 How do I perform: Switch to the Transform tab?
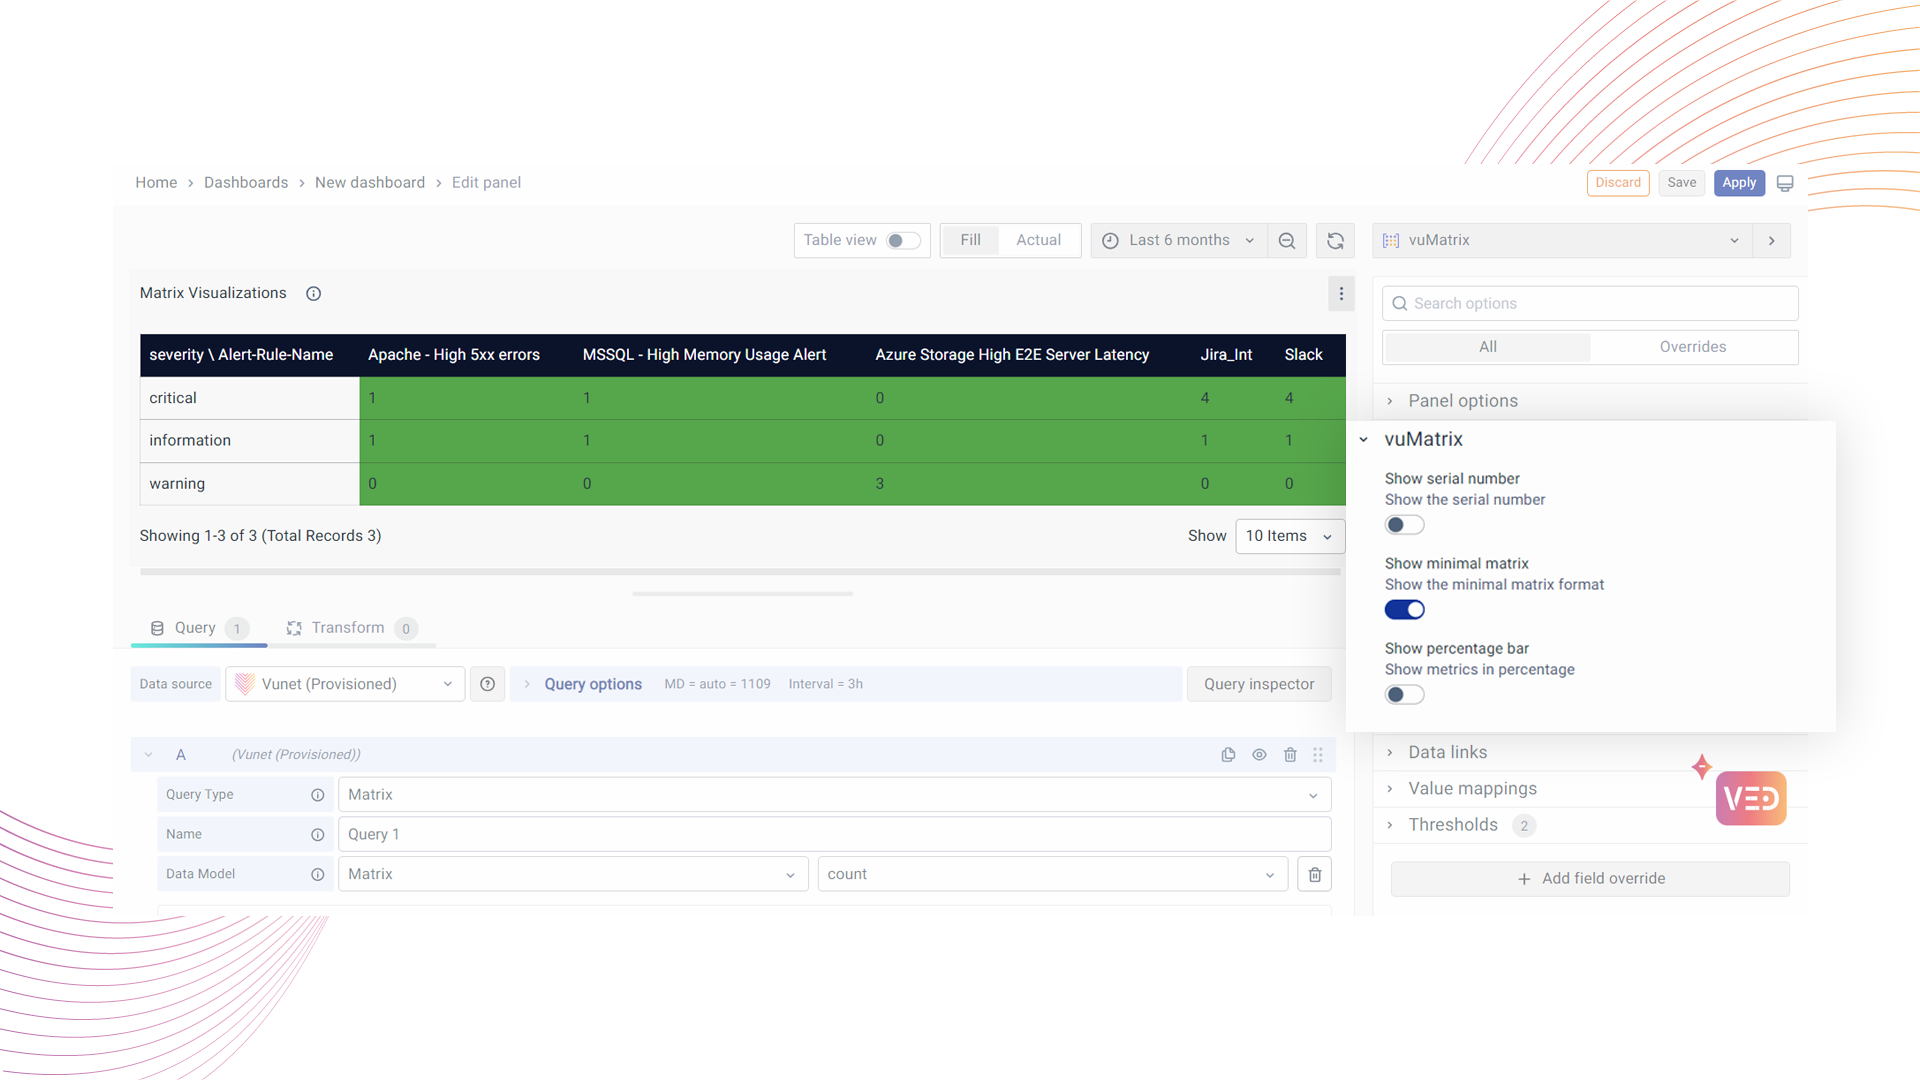click(x=347, y=628)
